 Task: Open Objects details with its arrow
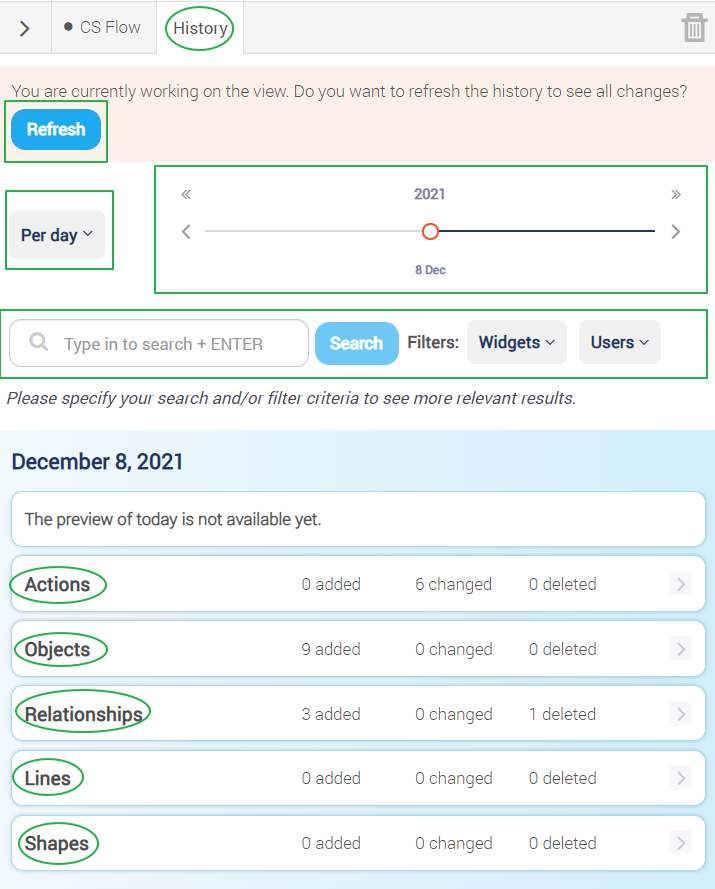(681, 649)
